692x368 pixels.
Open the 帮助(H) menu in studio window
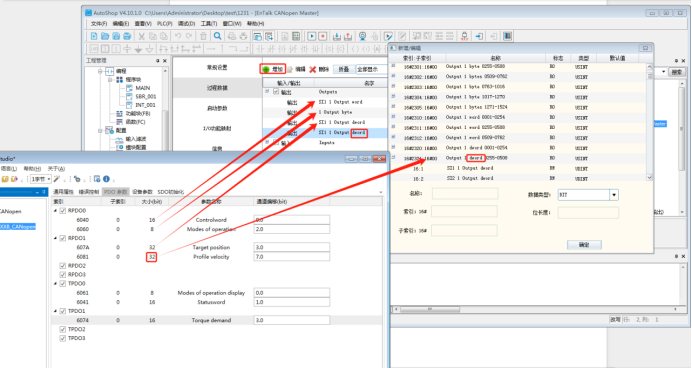(32, 169)
